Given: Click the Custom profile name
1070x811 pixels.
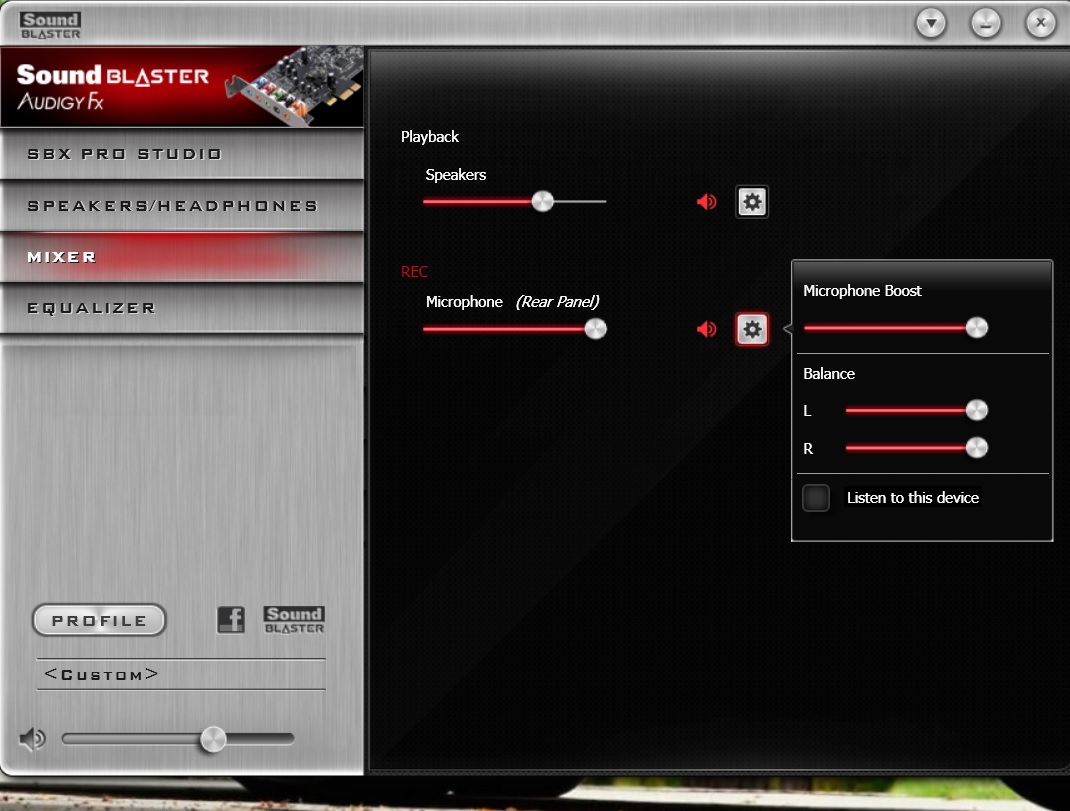Looking at the screenshot, I should [102, 675].
